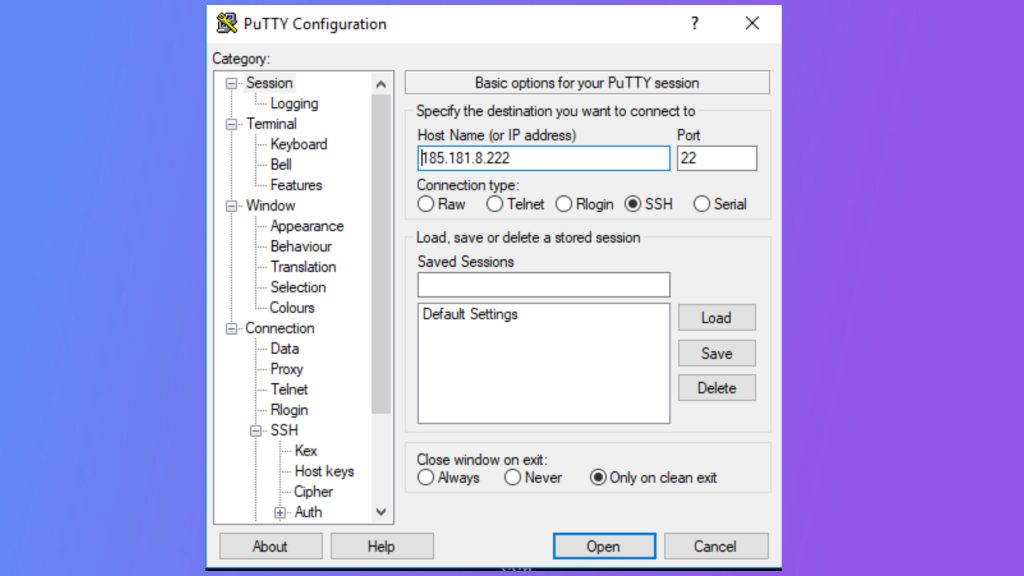Open the Rlogin category in tree

(289, 410)
